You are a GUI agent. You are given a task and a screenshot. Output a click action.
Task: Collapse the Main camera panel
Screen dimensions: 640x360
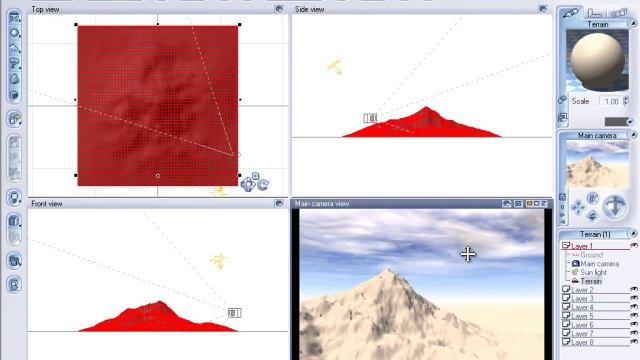(x=633, y=135)
